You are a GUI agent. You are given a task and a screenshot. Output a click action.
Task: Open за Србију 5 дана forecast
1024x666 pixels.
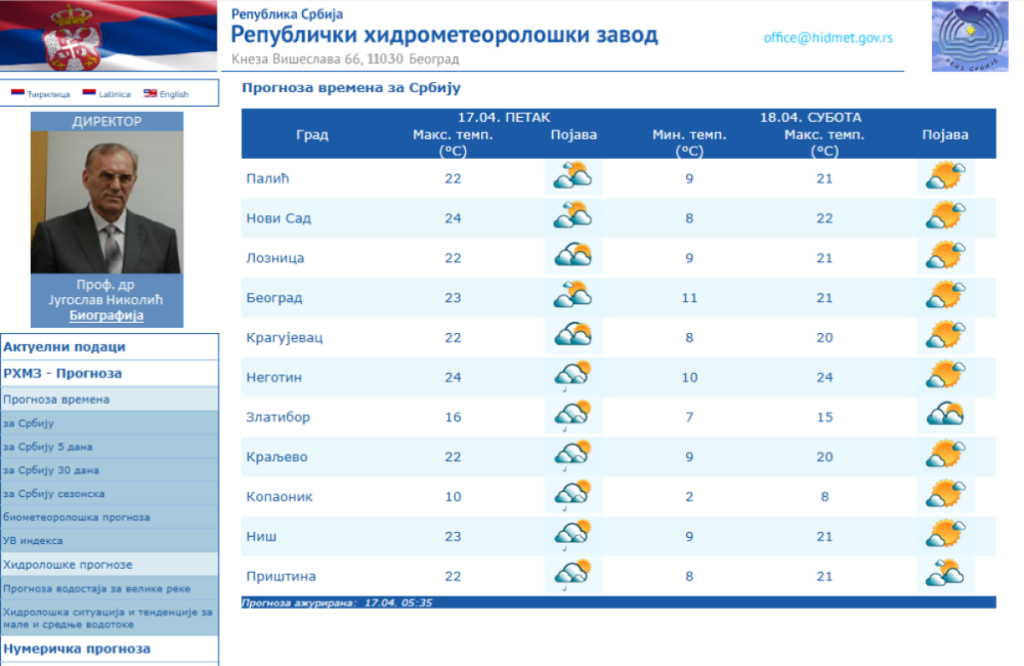tap(47, 447)
